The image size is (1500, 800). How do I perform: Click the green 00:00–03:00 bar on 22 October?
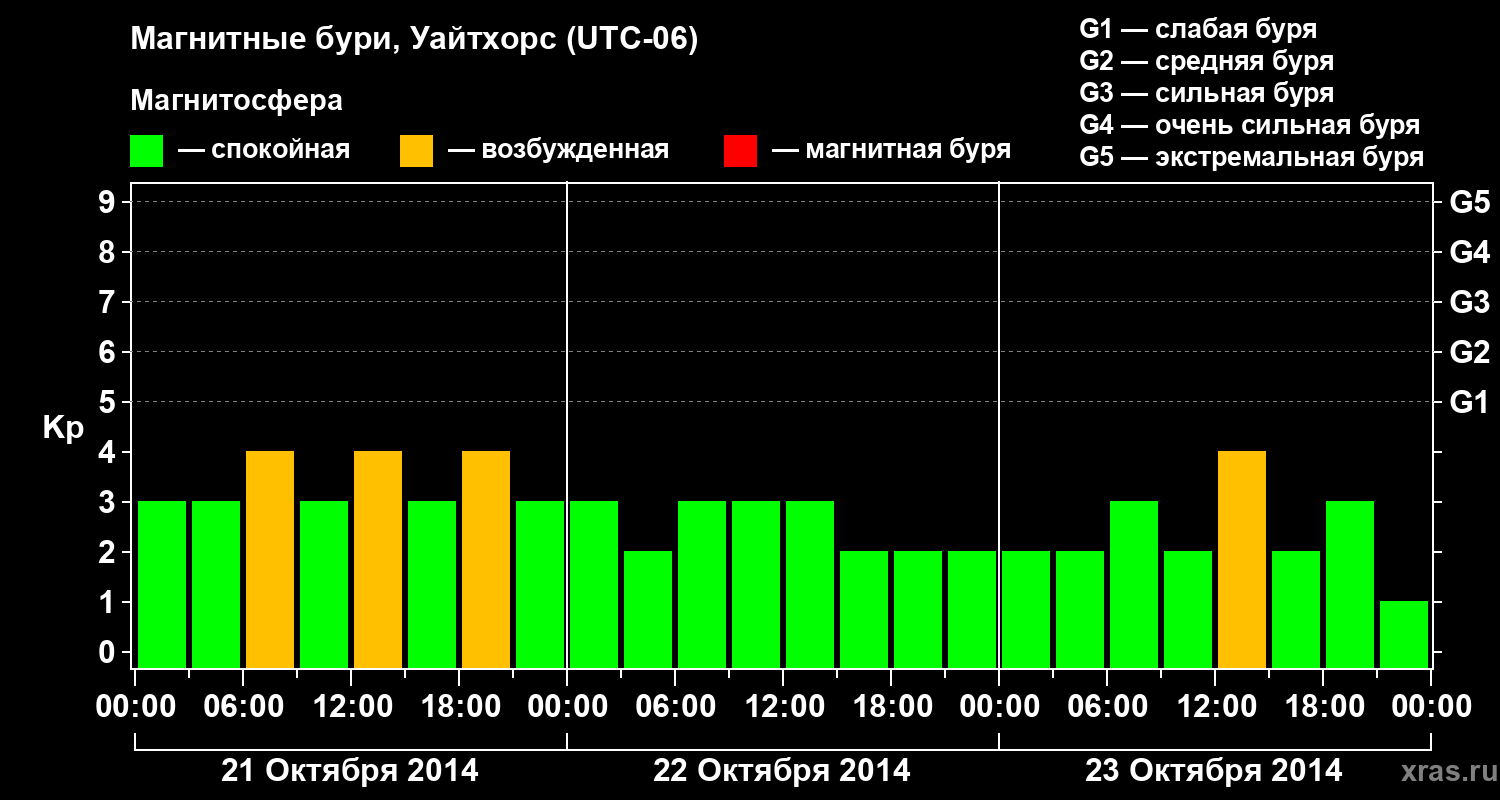pos(594,584)
